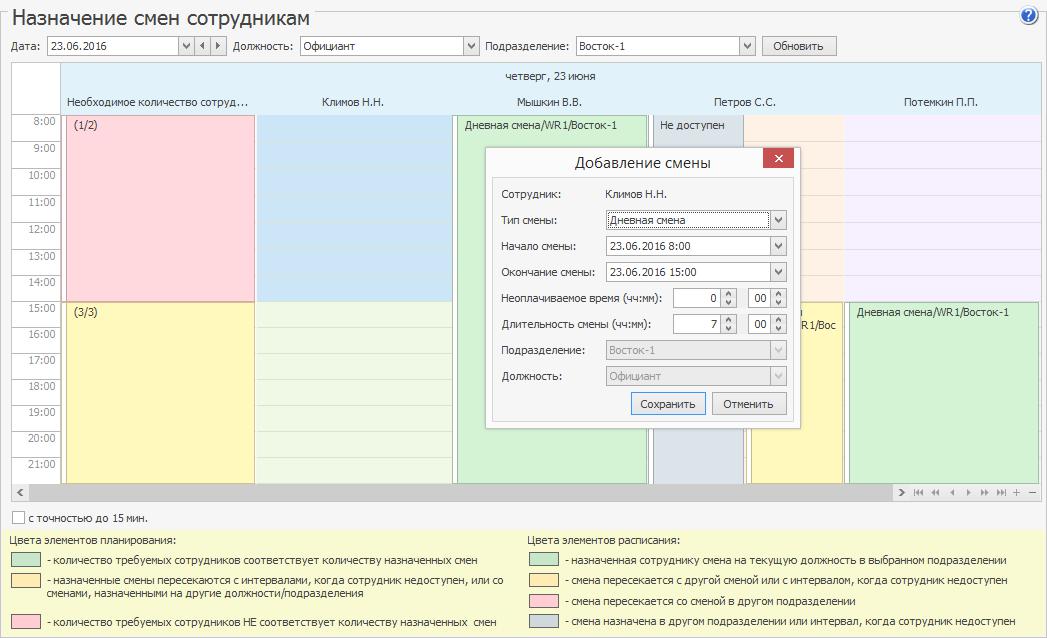The image size is (1047, 638).
Task: Zoom out schedule with minus icon
Action: (x=1032, y=492)
